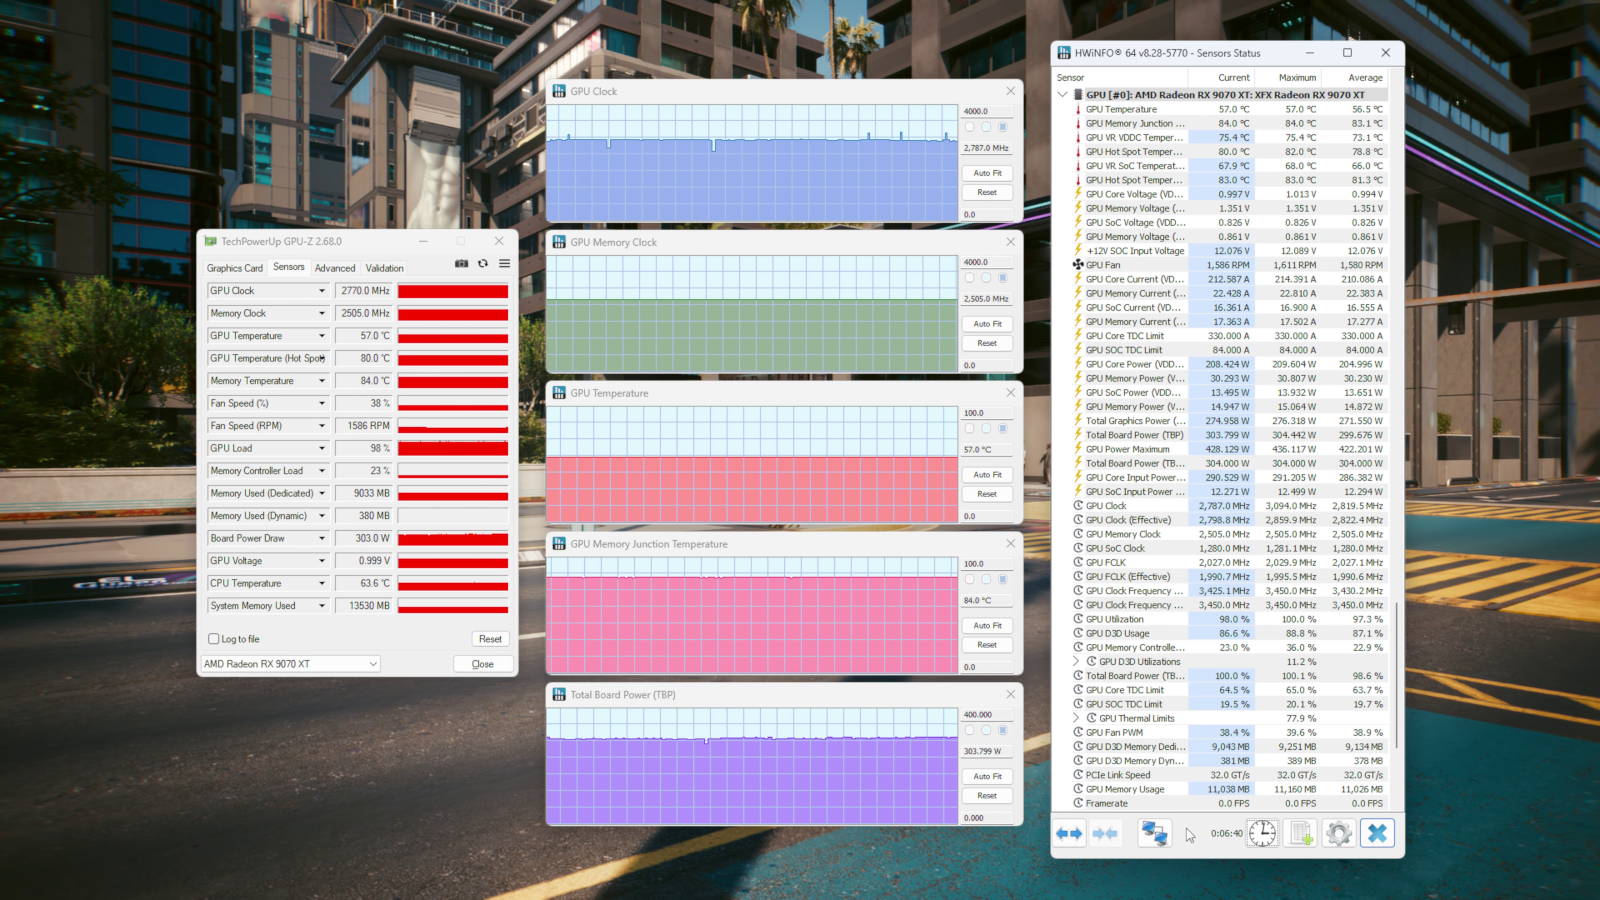This screenshot has height=900, width=1600.
Task: Click the HWiNFO title bar app icon
Action: coord(1064,53)
